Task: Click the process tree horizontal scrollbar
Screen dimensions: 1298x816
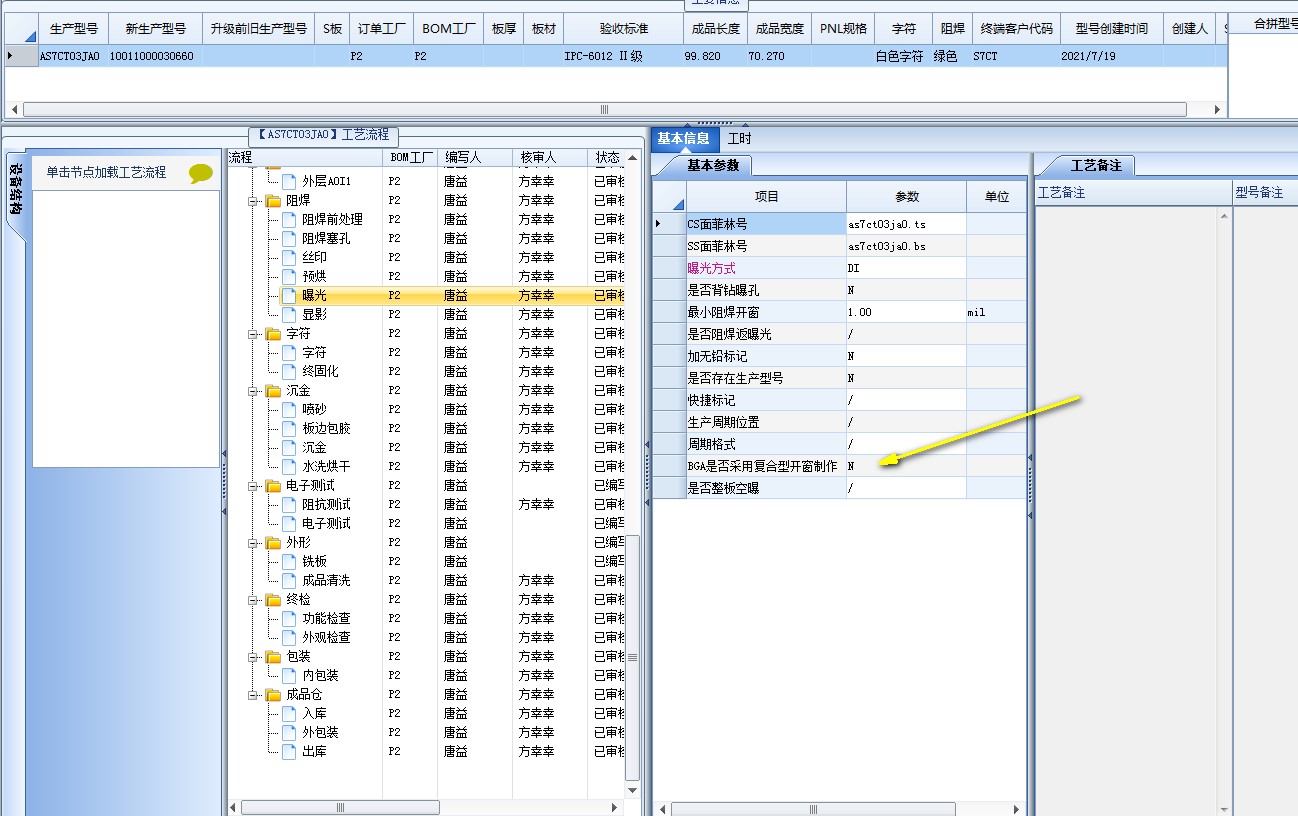Action: (x=340, y=807)
